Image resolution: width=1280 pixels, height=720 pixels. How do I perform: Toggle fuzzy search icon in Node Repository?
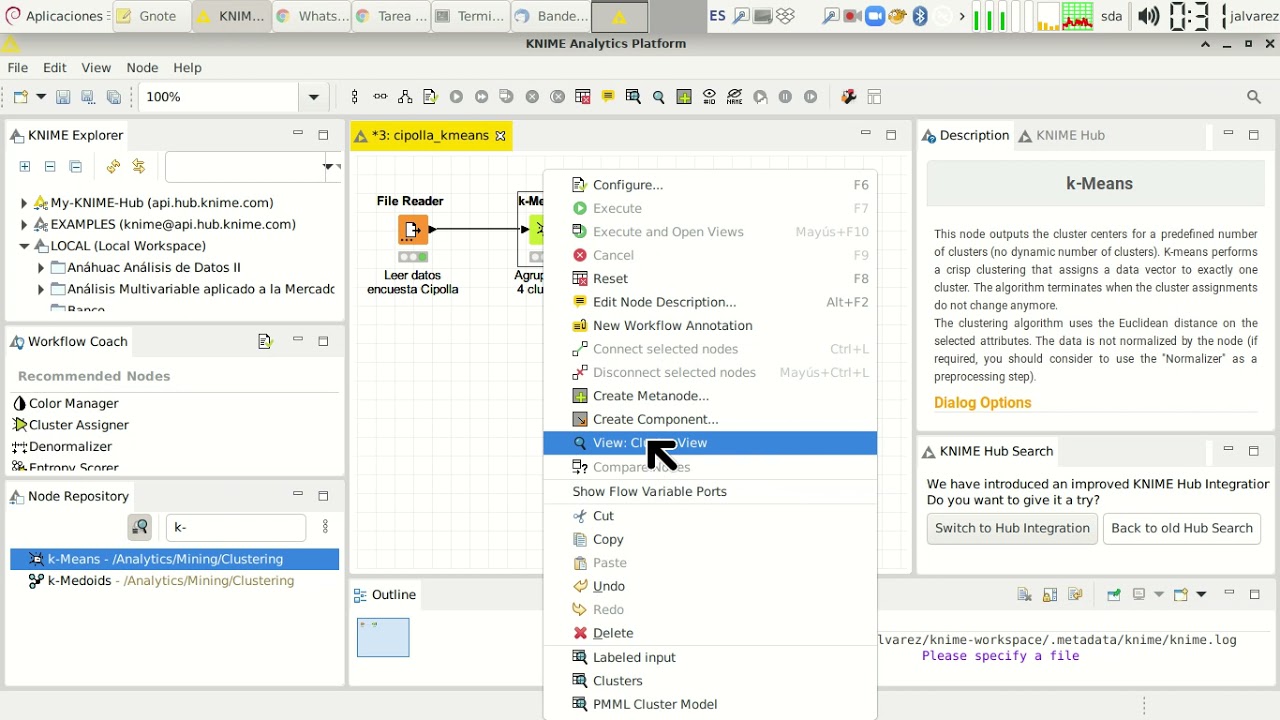tap(140, 527)
